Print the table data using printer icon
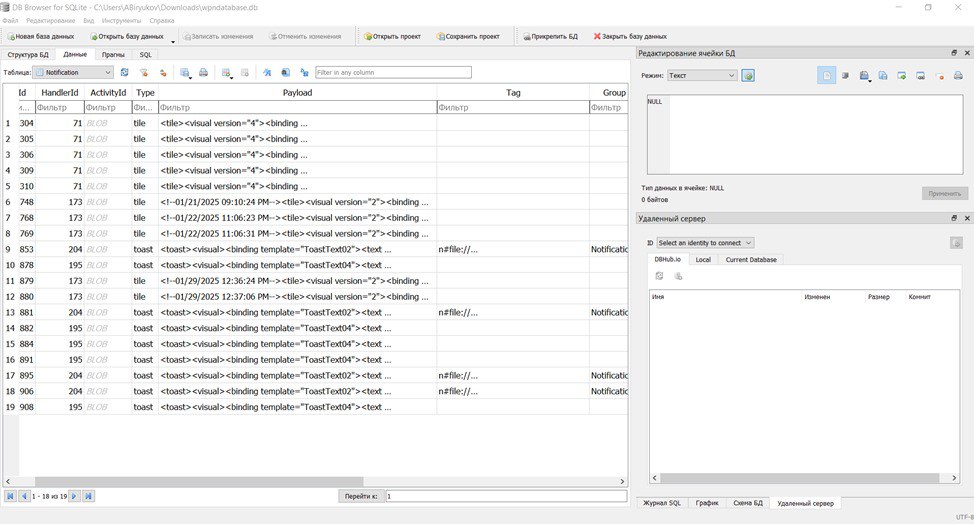The height and width of the screenshot is (524, 974). click(x=203, y=73)
